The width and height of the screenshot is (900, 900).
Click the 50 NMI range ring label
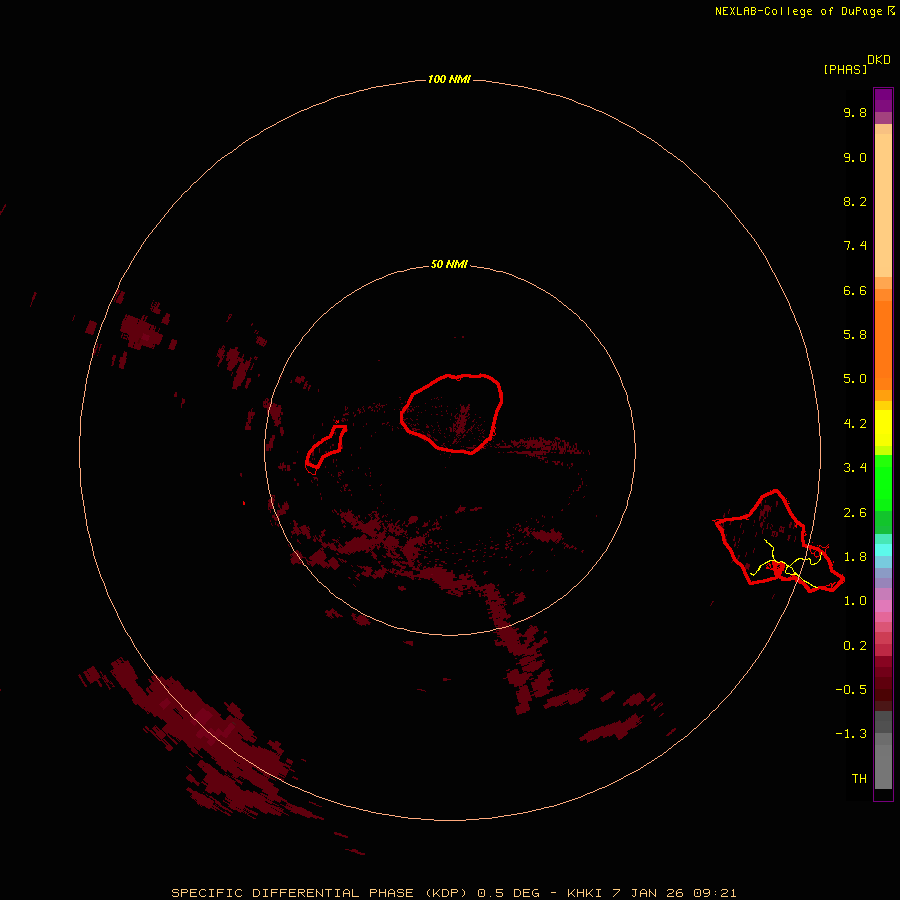click(449, 264)
